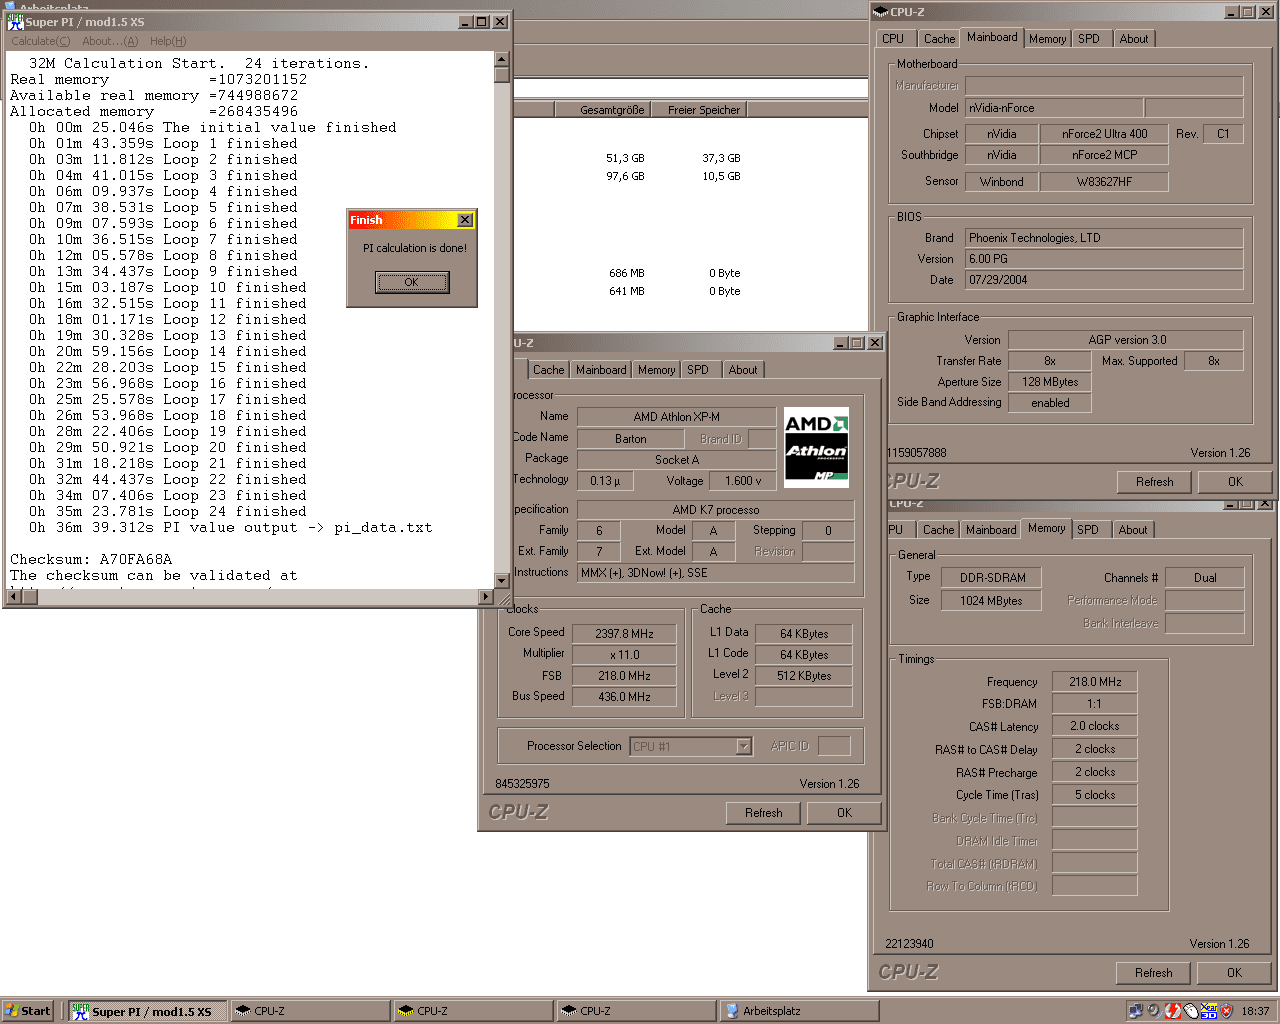Click Refresh in the processor CPU-Z window
Screen dimensions: 1280x1024
764,813
